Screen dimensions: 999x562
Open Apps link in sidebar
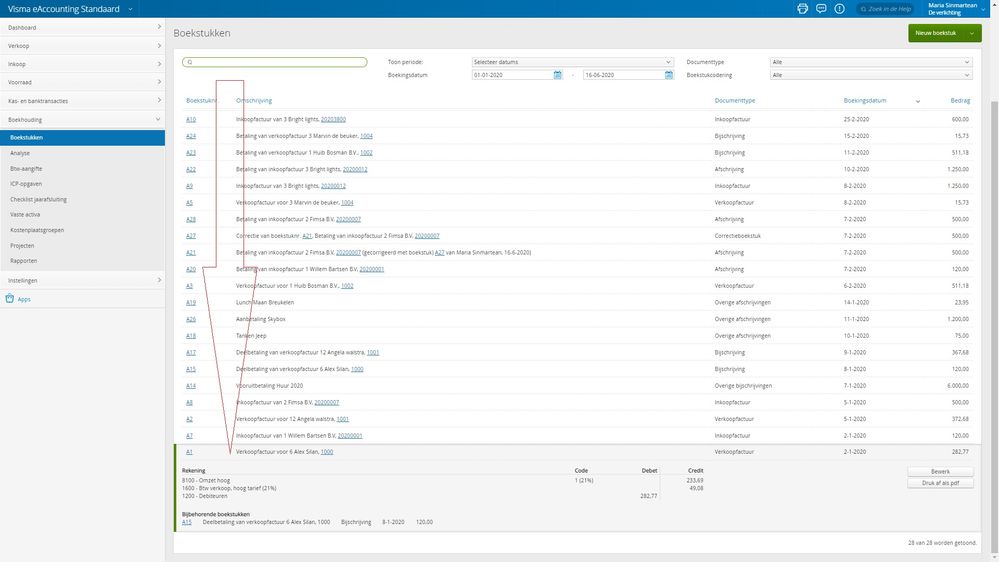tap(24, 299)
